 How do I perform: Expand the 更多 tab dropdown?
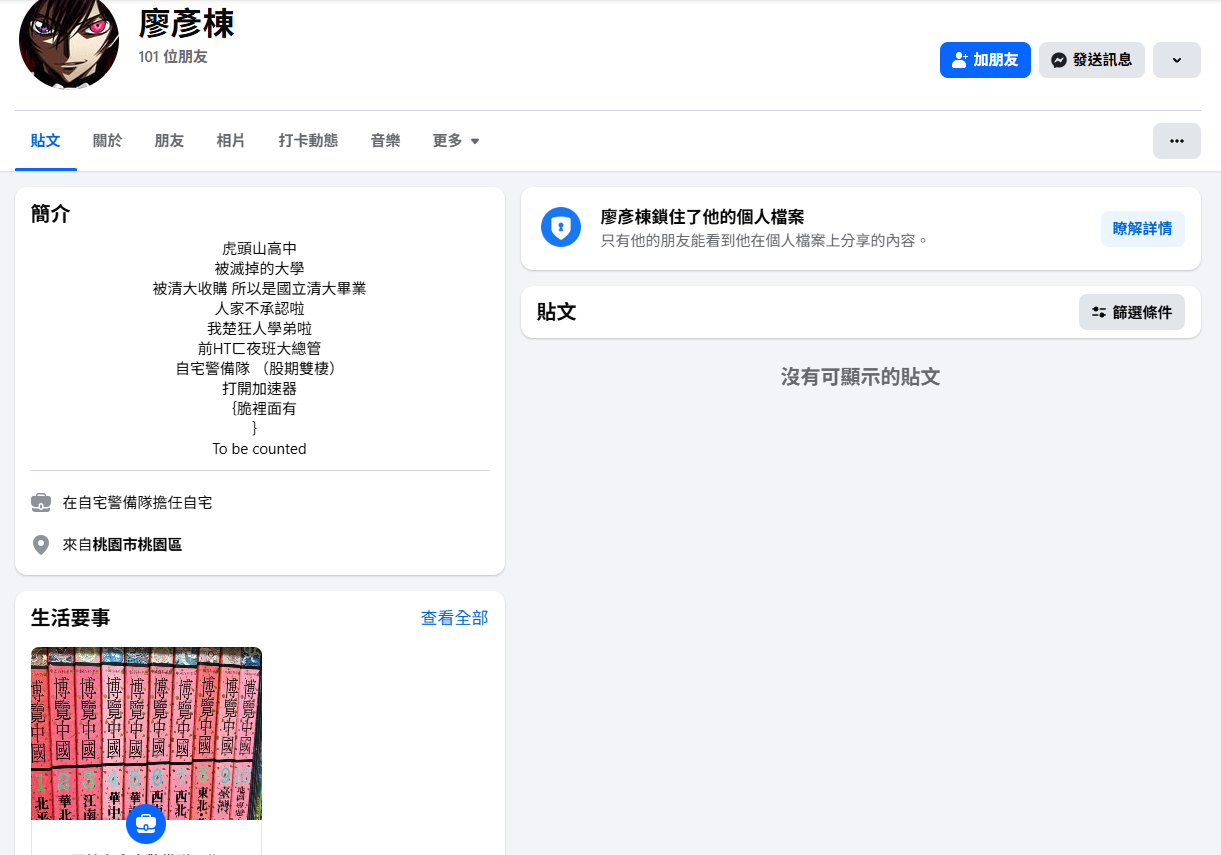click(x=456, y=141)
